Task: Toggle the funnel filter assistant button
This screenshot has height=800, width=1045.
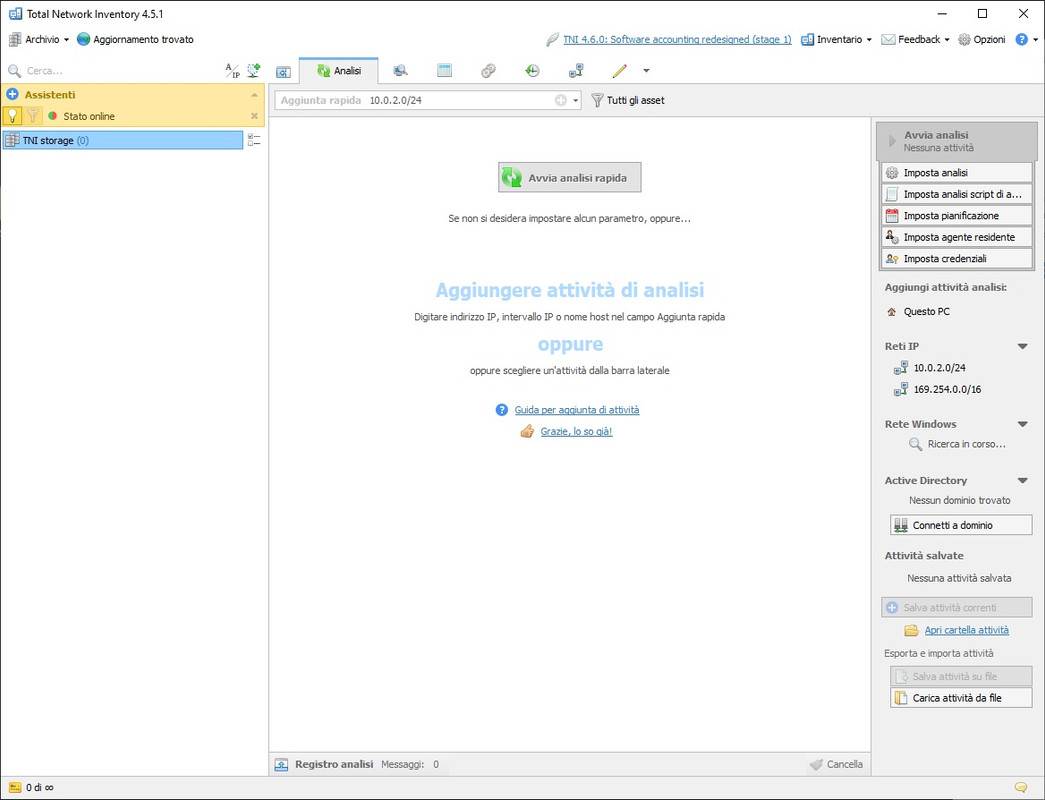Action: (x=33, y=116)
